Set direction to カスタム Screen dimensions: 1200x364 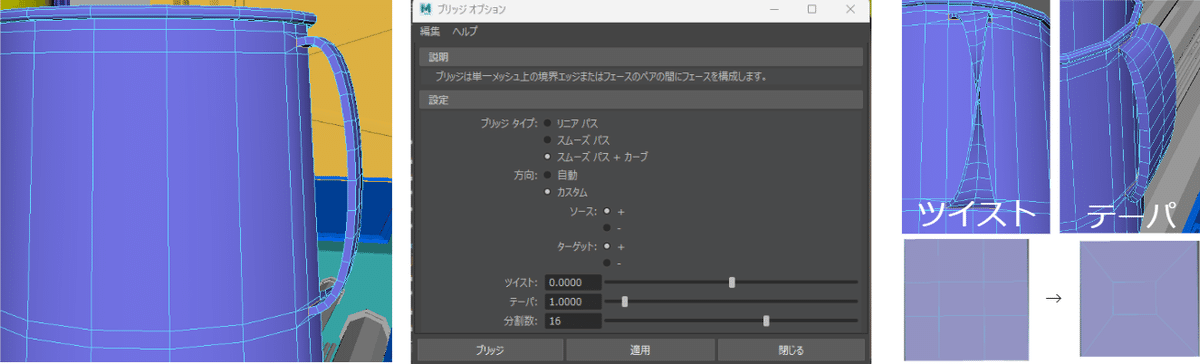[547, 192]
